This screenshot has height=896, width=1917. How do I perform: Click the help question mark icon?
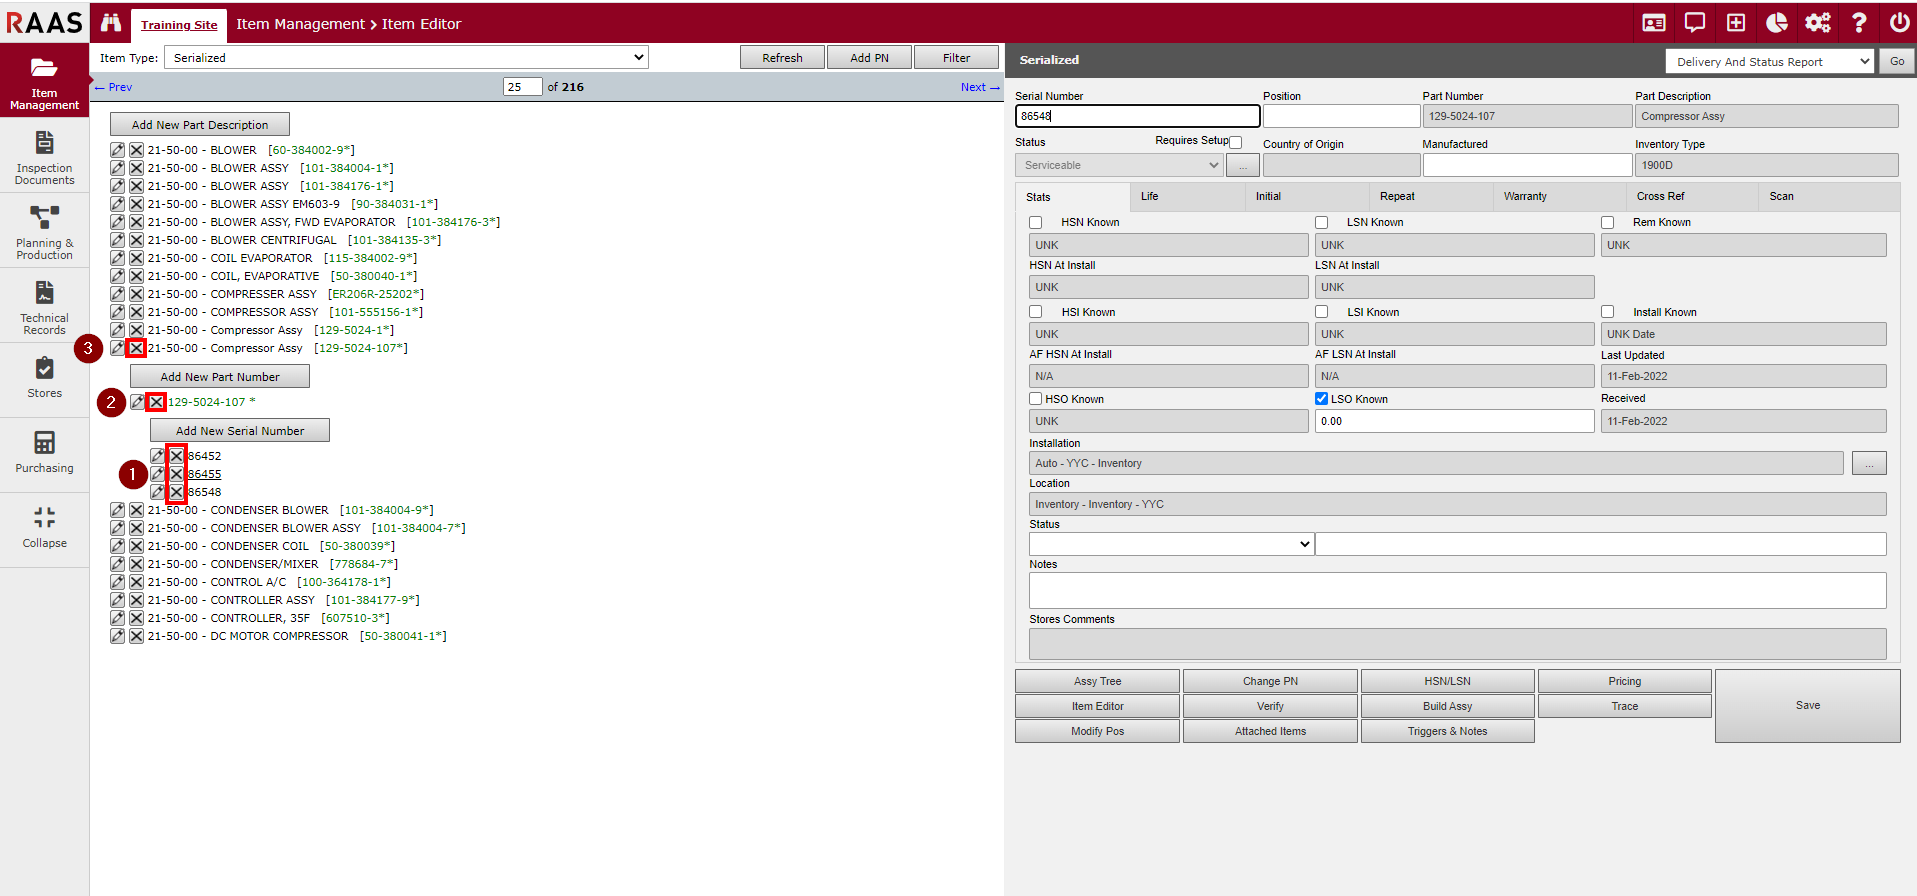(x=1859, y=23)
